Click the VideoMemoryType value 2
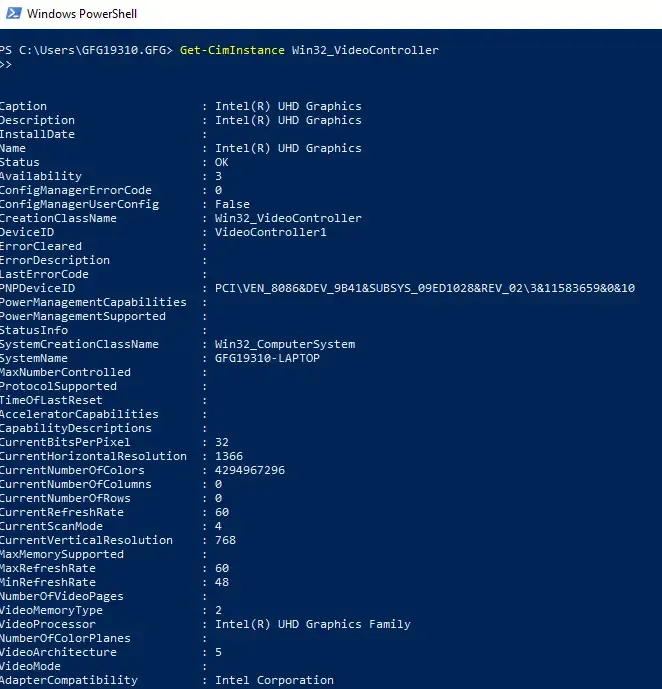This screenshot has width=662, height=689. (218, 610)
